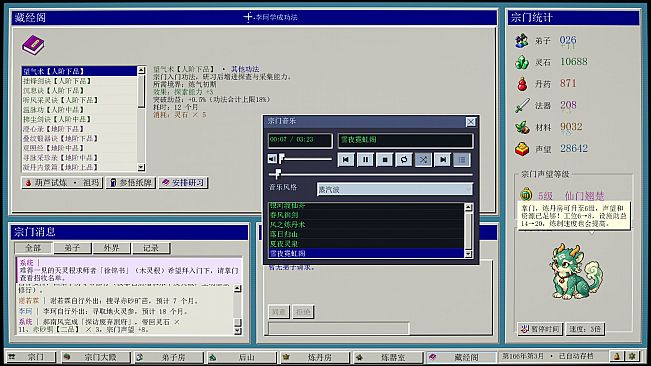Close the 宗门音乐 window
Image resolution: width=651 pixels, height=366 pixels.
point(470,122)
